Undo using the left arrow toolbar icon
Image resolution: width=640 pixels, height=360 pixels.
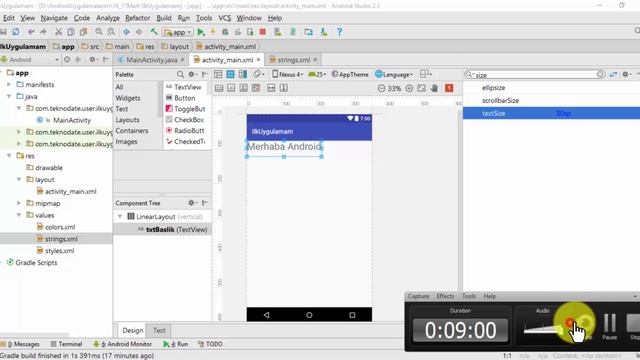[31, 31]
